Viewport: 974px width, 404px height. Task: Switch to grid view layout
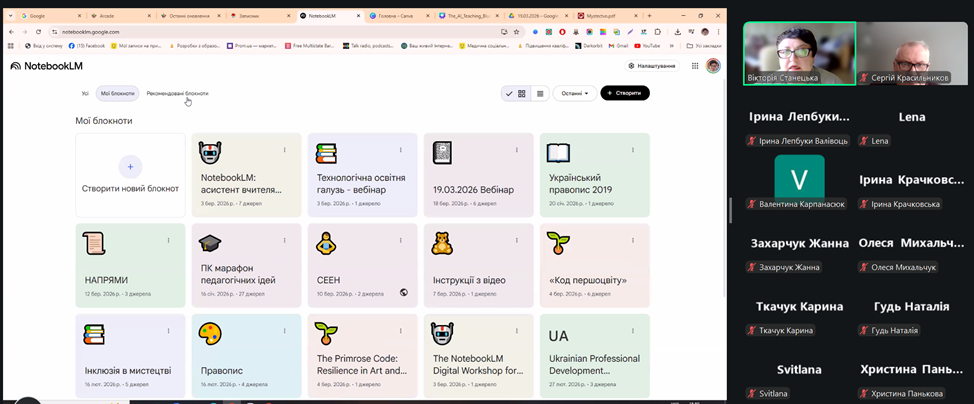(522, 93)
